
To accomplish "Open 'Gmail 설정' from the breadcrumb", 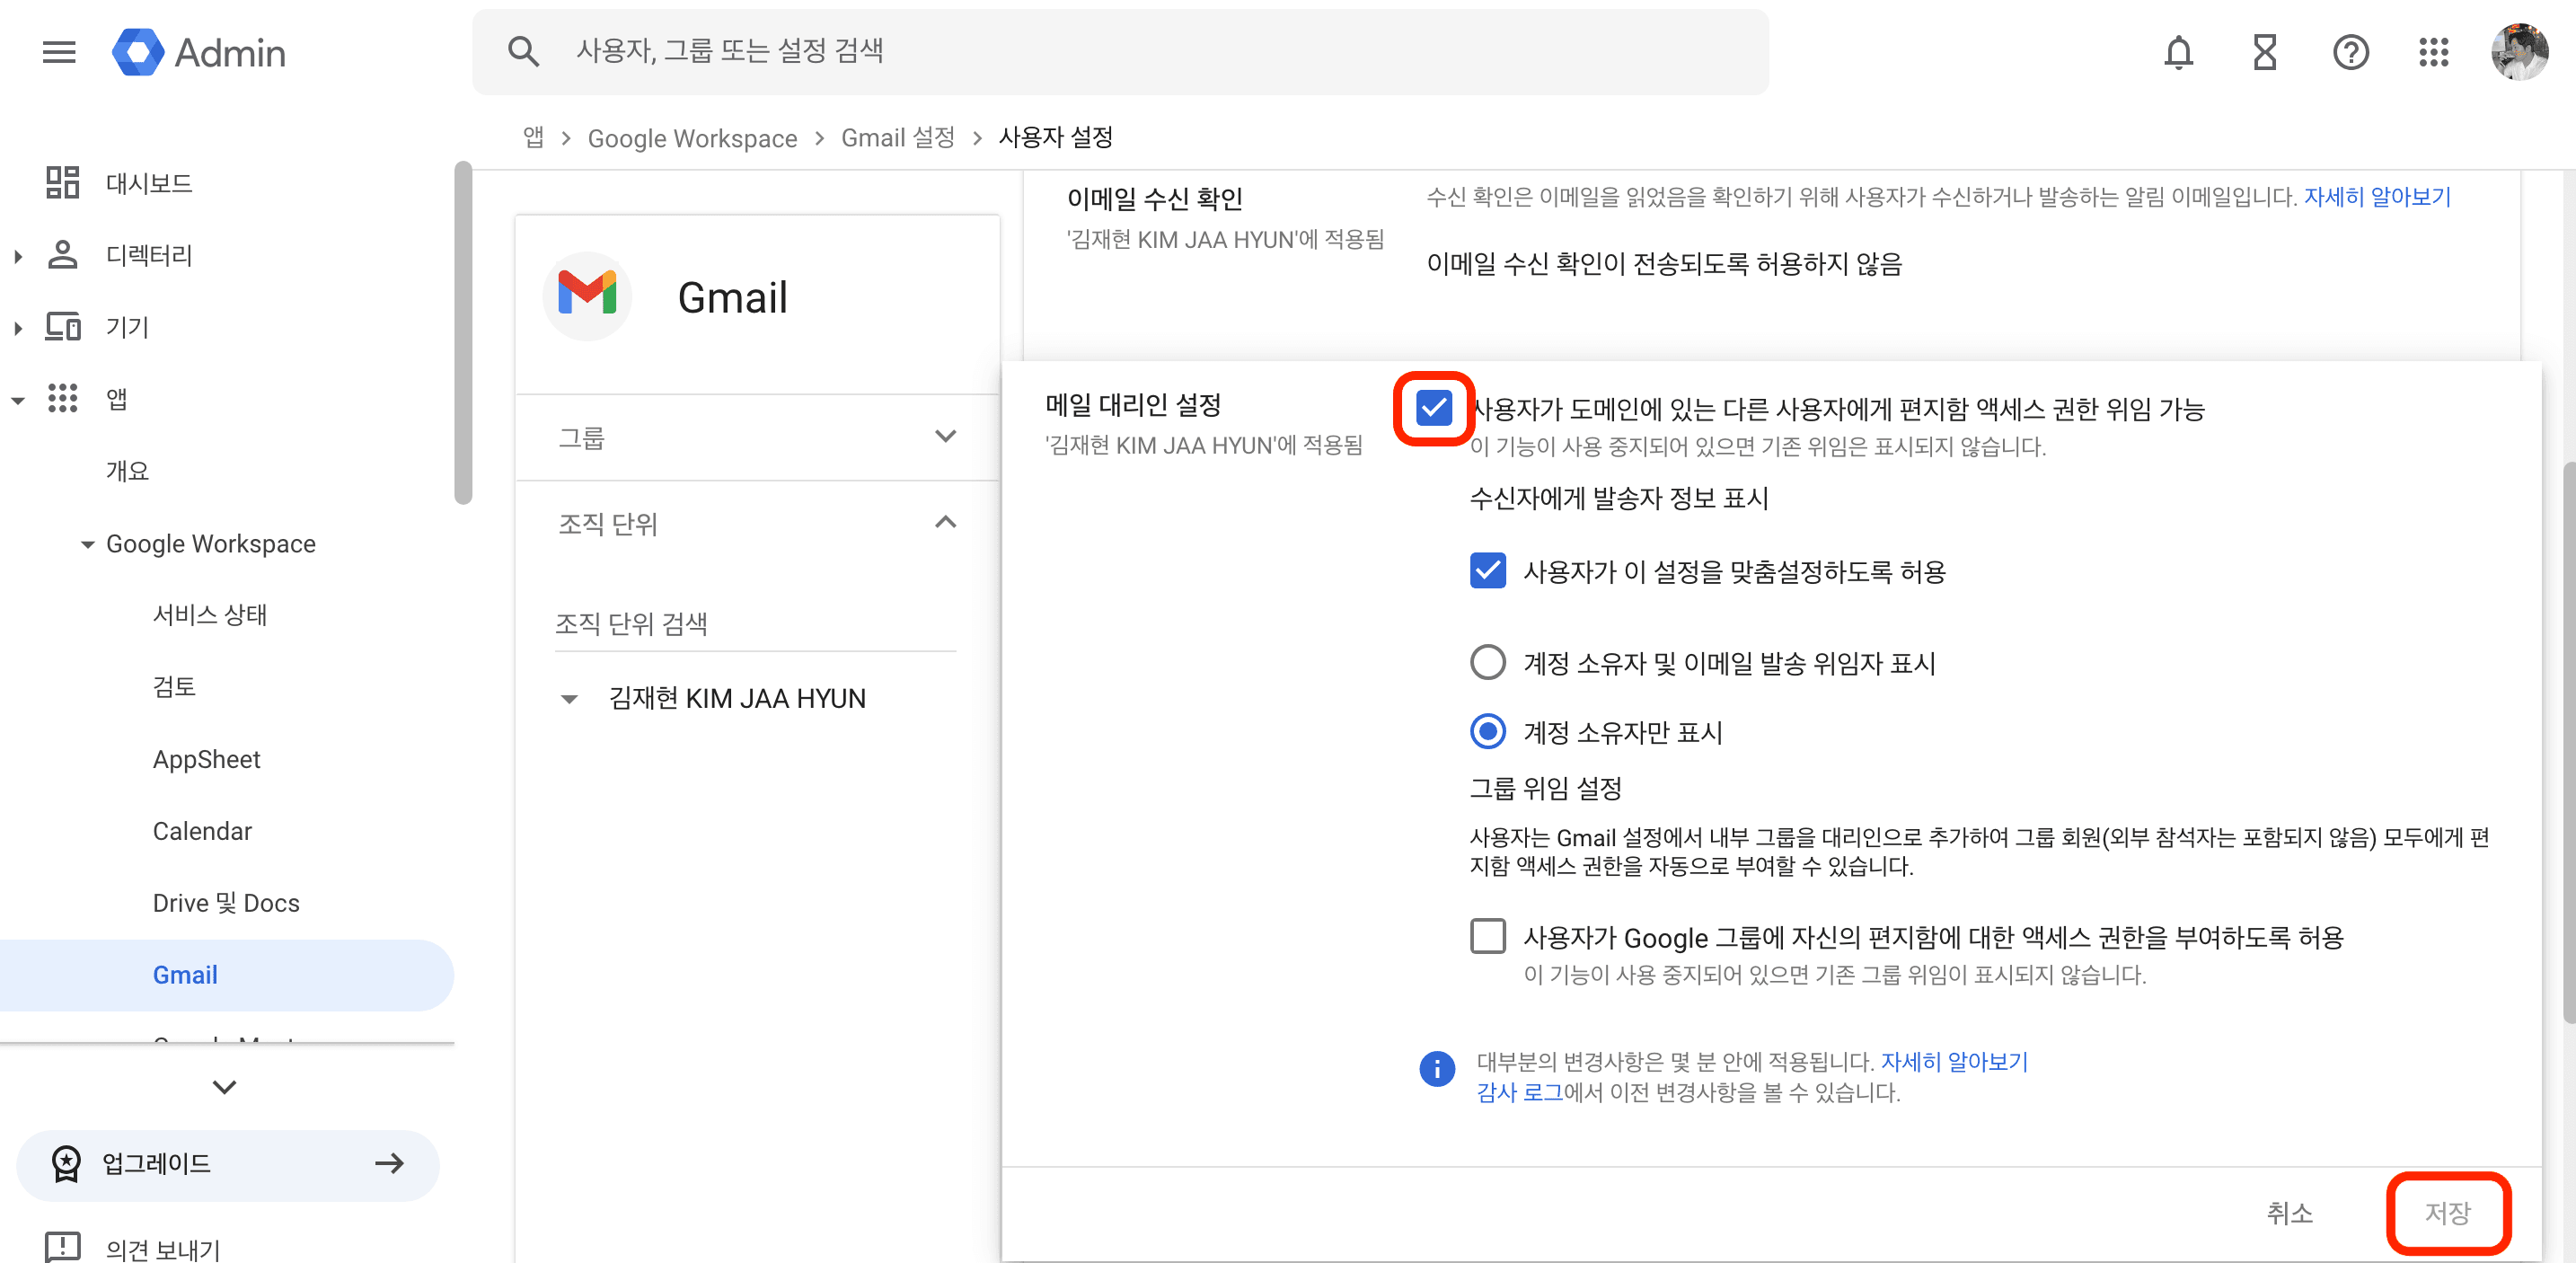I will pos(897,137).
